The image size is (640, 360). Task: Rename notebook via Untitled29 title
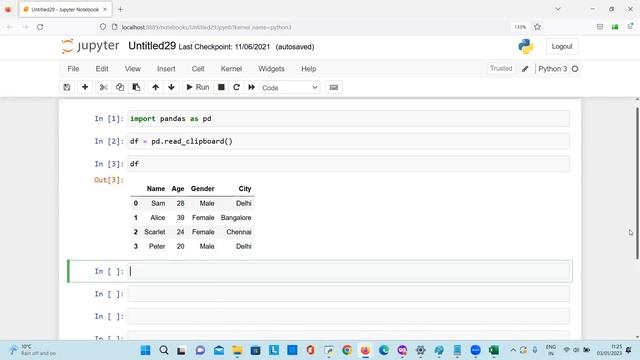pyautogui.click(x=152, y=46)
